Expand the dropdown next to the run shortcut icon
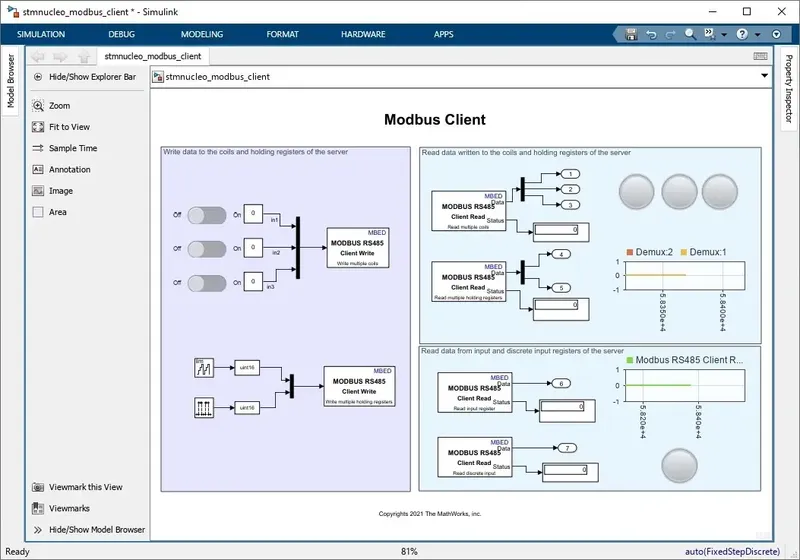The image size is (800, 560). click(724, 35)
